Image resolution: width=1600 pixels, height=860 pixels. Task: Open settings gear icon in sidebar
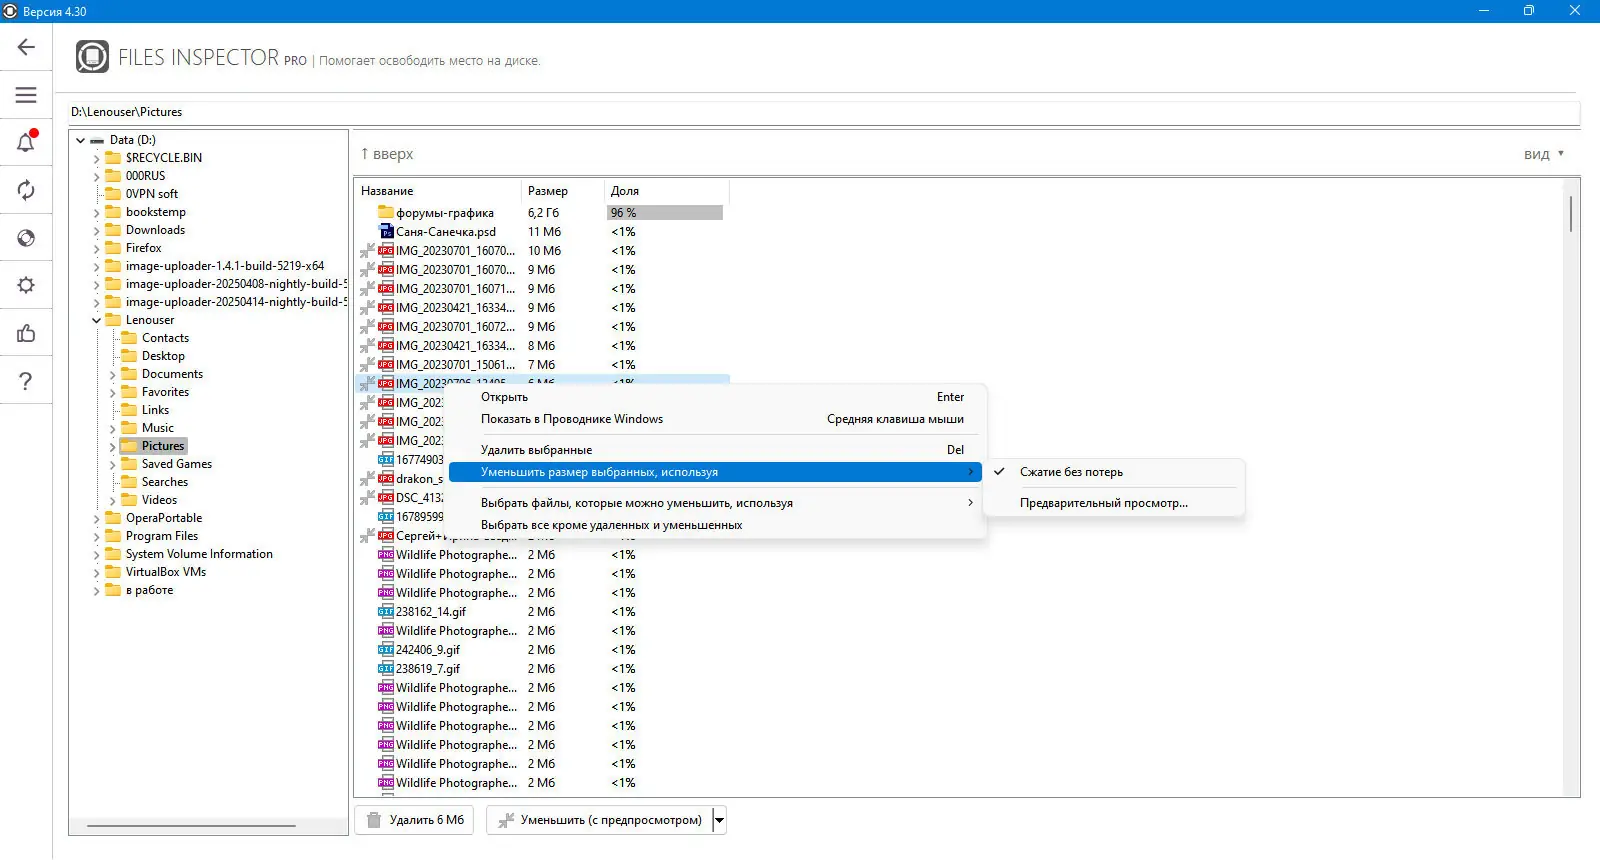click(x=26, y=285)
